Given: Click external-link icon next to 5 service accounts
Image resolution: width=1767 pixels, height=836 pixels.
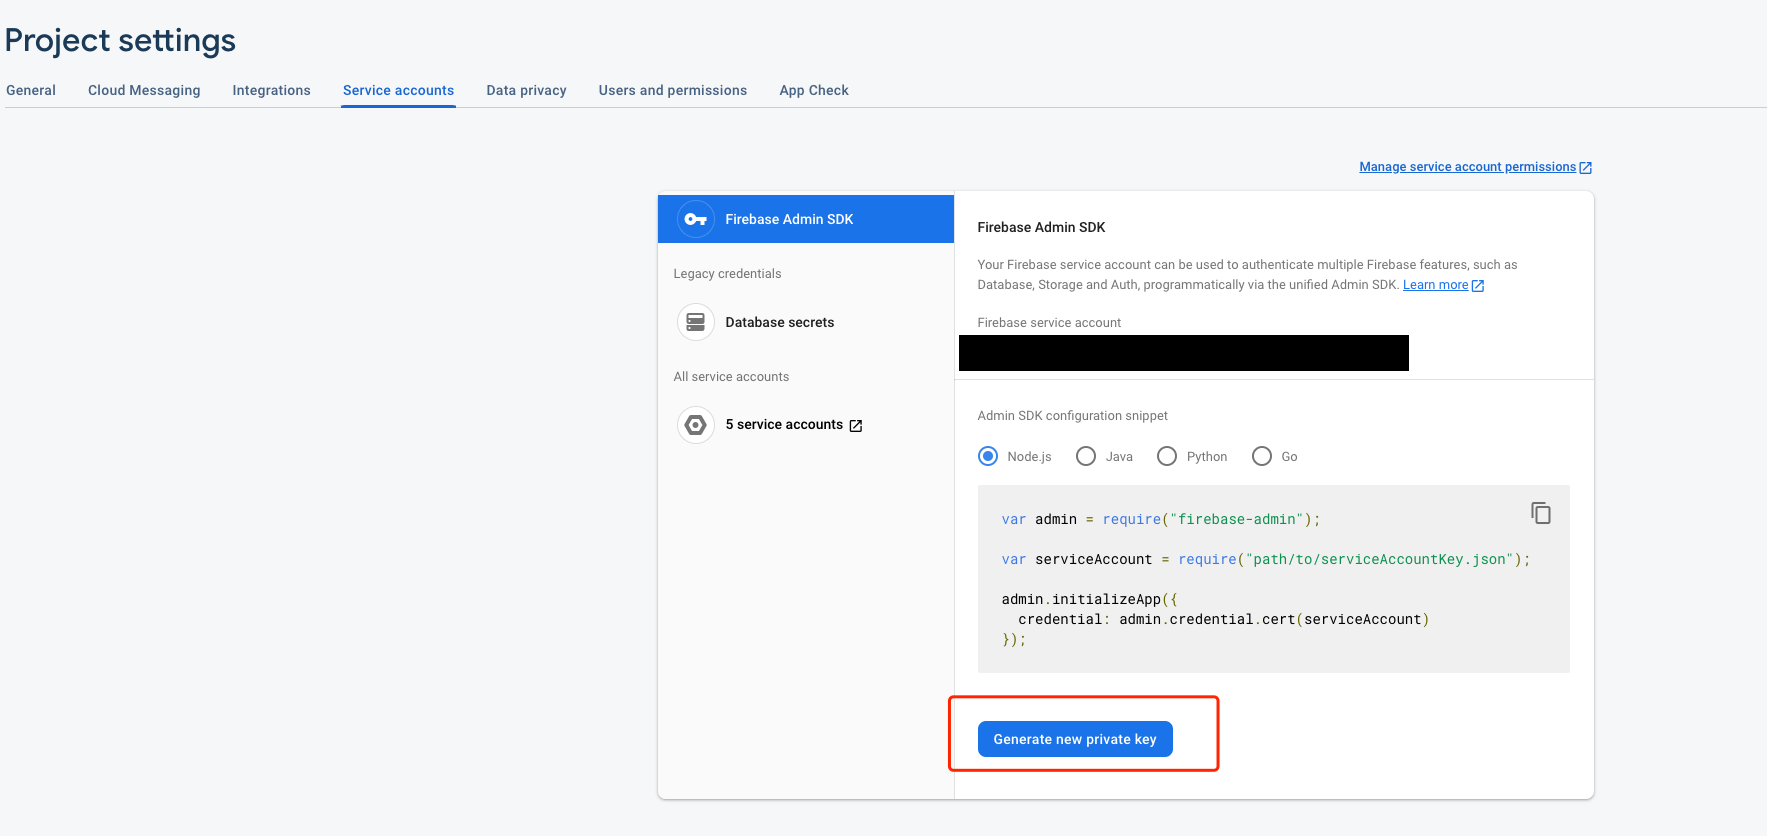Looking at the screenshot, I should tap(856, 426).
